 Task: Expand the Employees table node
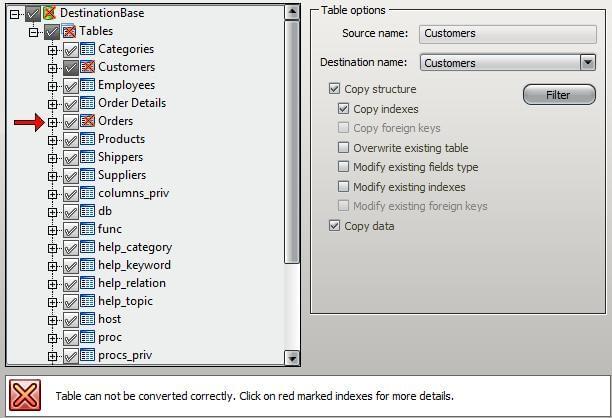(52, 86)
